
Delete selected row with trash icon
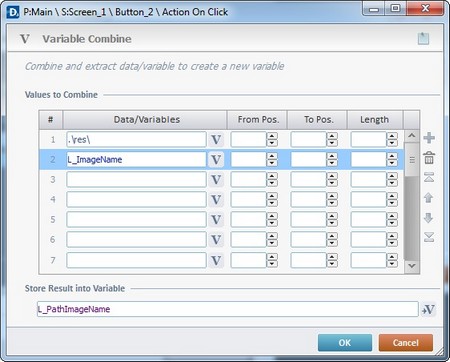pos(429,157)
